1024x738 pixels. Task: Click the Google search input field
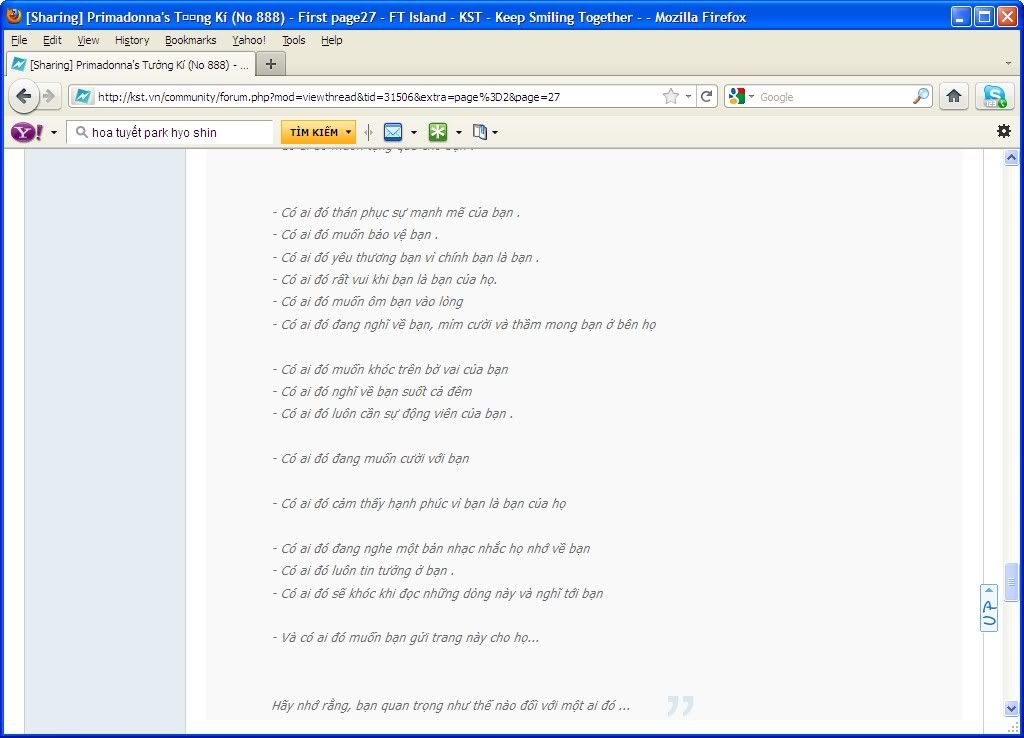pos(835,97)
